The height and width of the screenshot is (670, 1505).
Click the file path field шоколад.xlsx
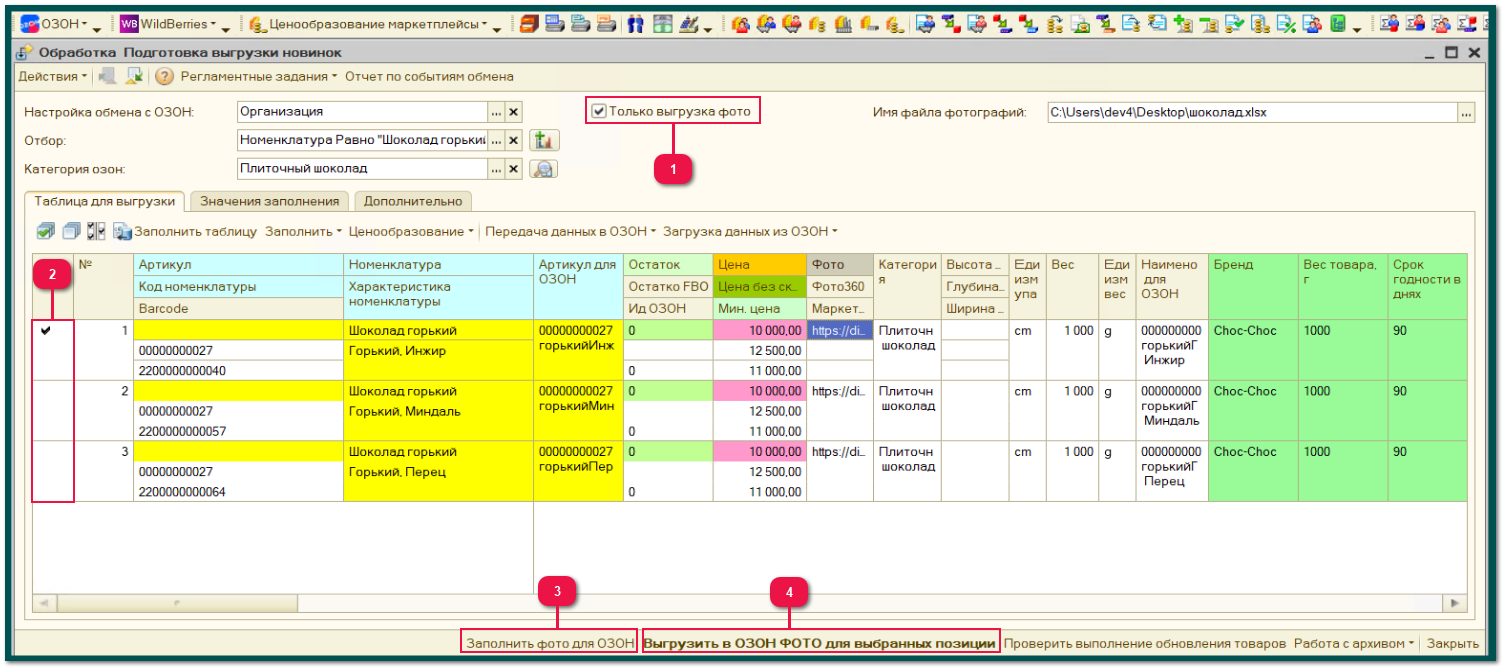[x=1251, y=112]
